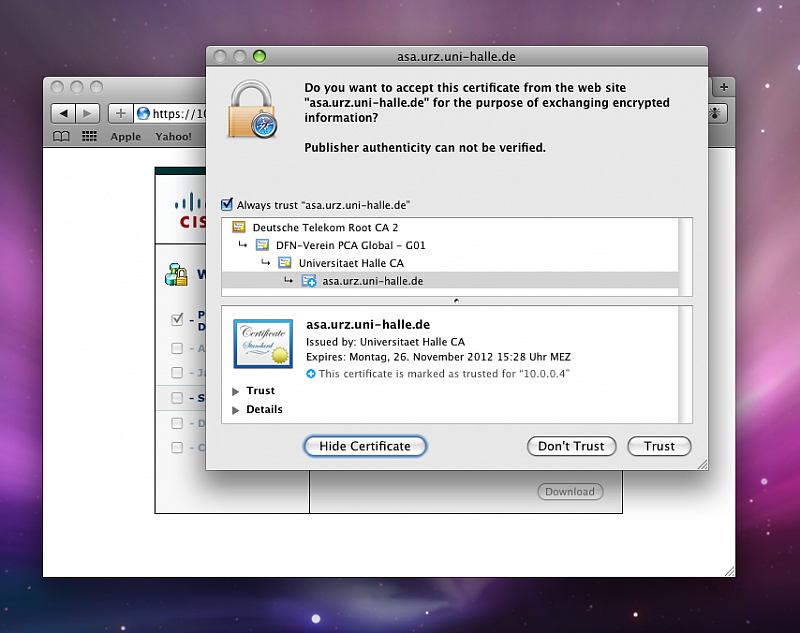Click the Download button on the Safari page
800x633 pixels.
(570, 492)
